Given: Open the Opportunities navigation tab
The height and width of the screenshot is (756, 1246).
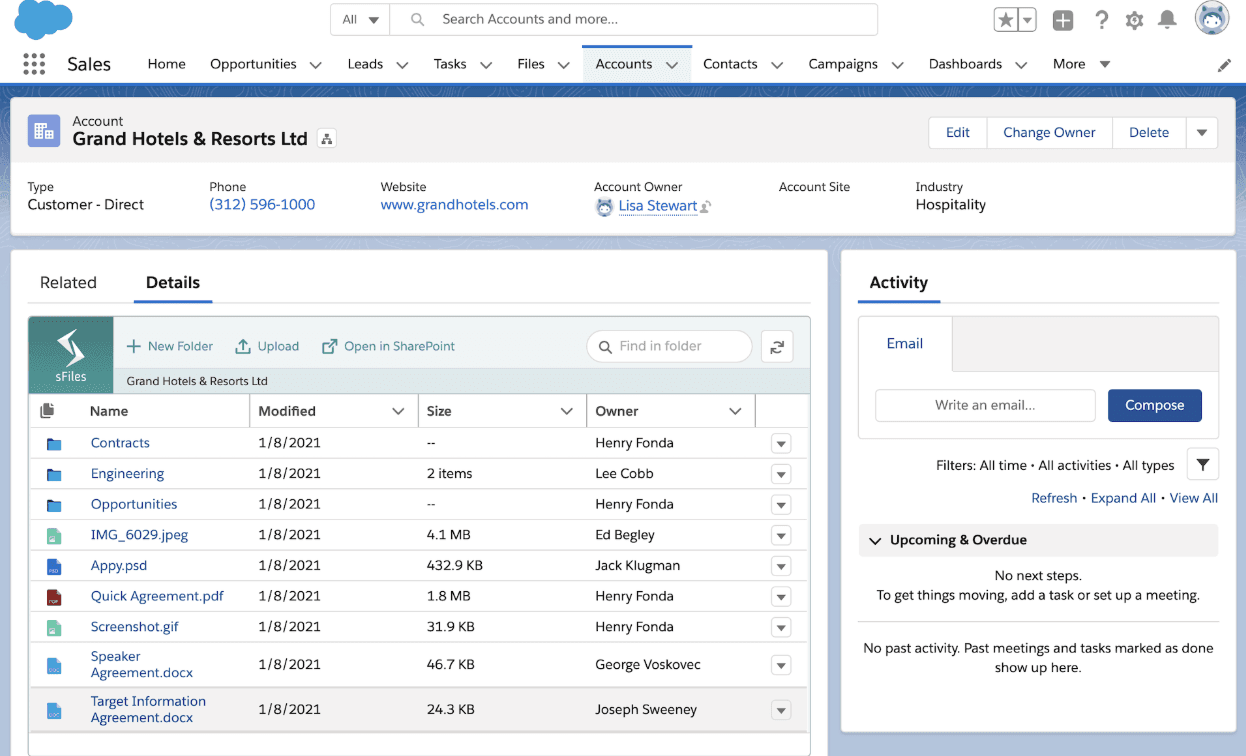Looking at the screenshot, I should tap(253, 64).
